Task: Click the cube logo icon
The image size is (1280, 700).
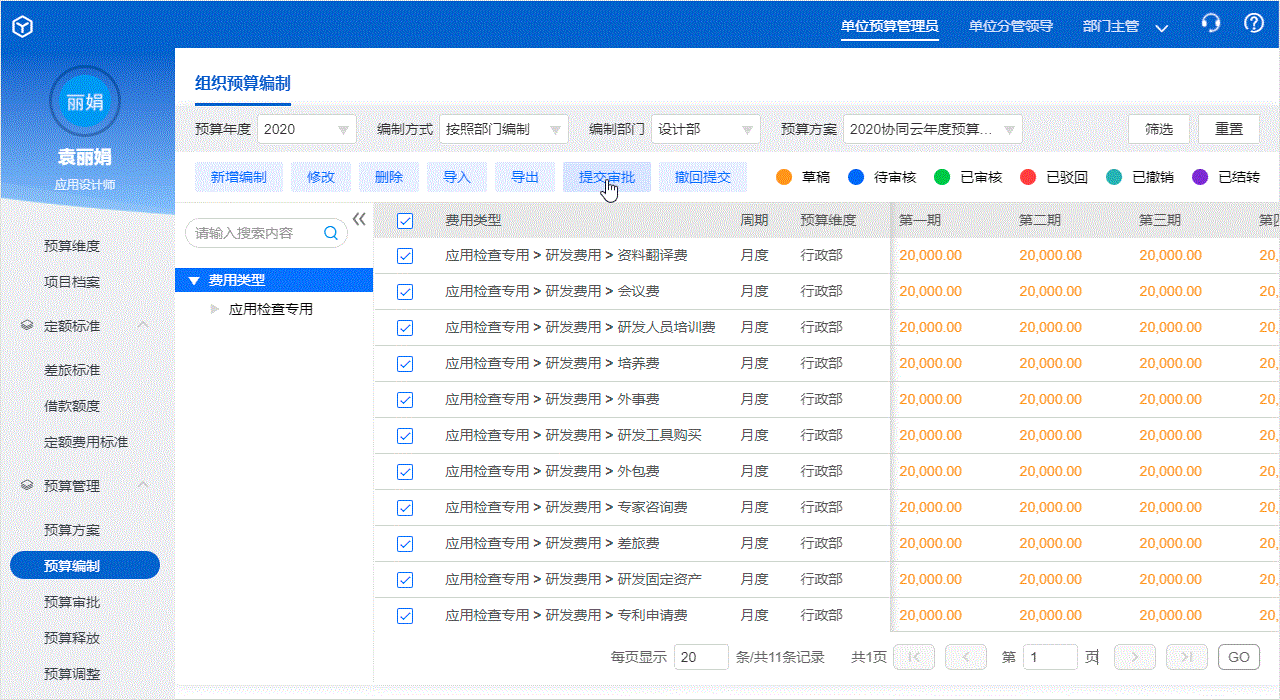Action: [23, 26]
